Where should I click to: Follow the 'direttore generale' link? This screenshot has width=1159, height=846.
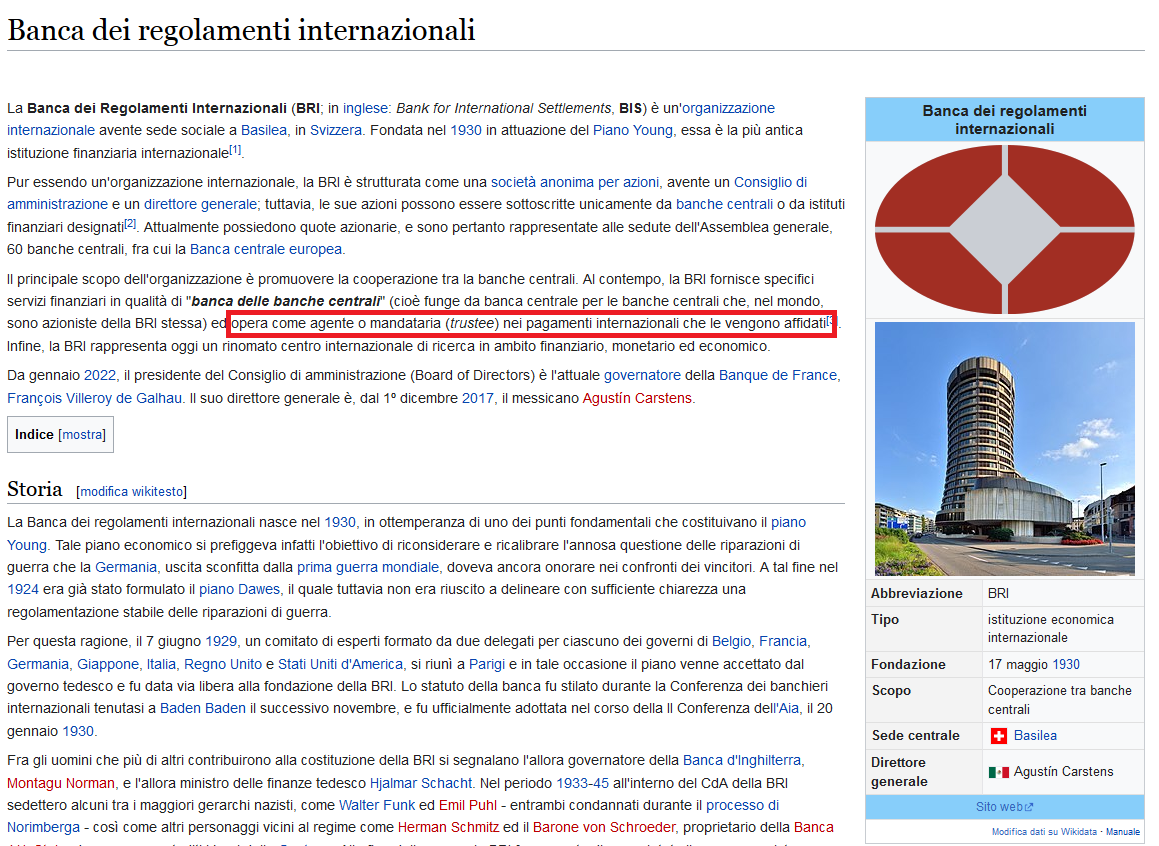pyautogui.click(x=200, y=205)
